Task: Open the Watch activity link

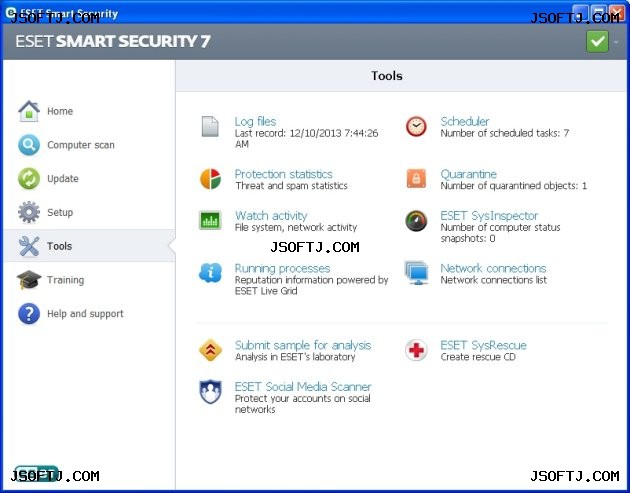Action: 271,216
